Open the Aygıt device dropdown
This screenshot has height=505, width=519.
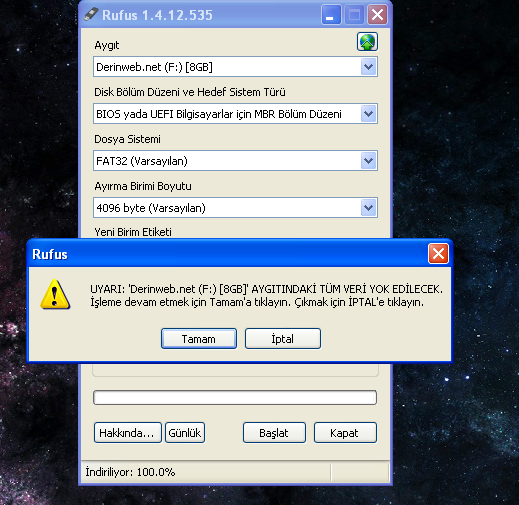pyautogui.click(x=235, y=67)
